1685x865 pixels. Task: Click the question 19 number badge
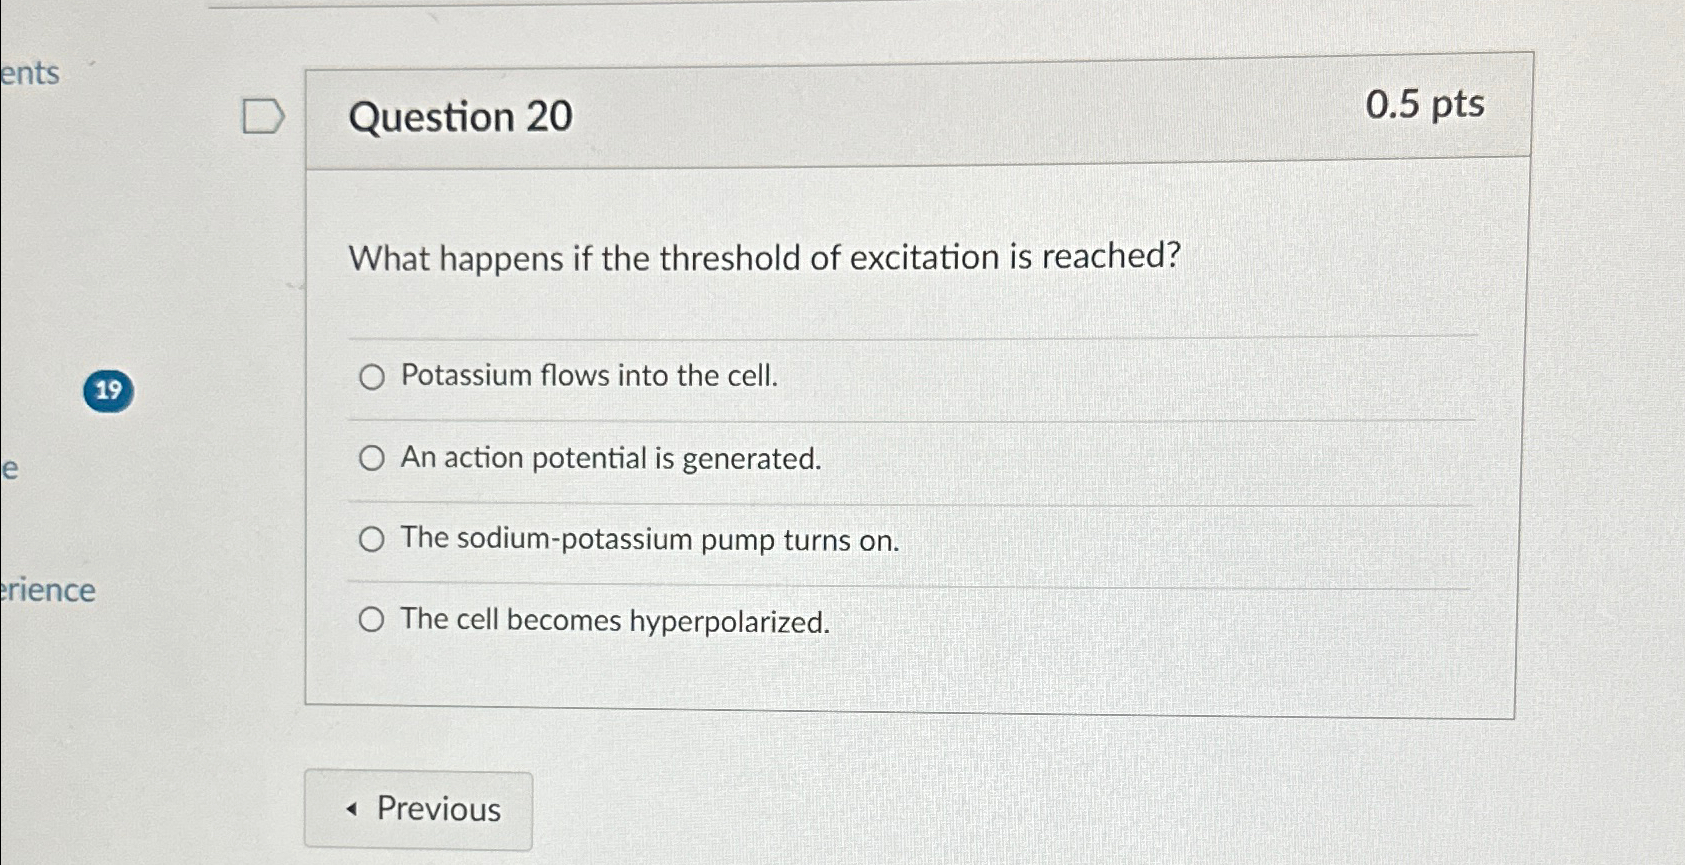point(110,390)
